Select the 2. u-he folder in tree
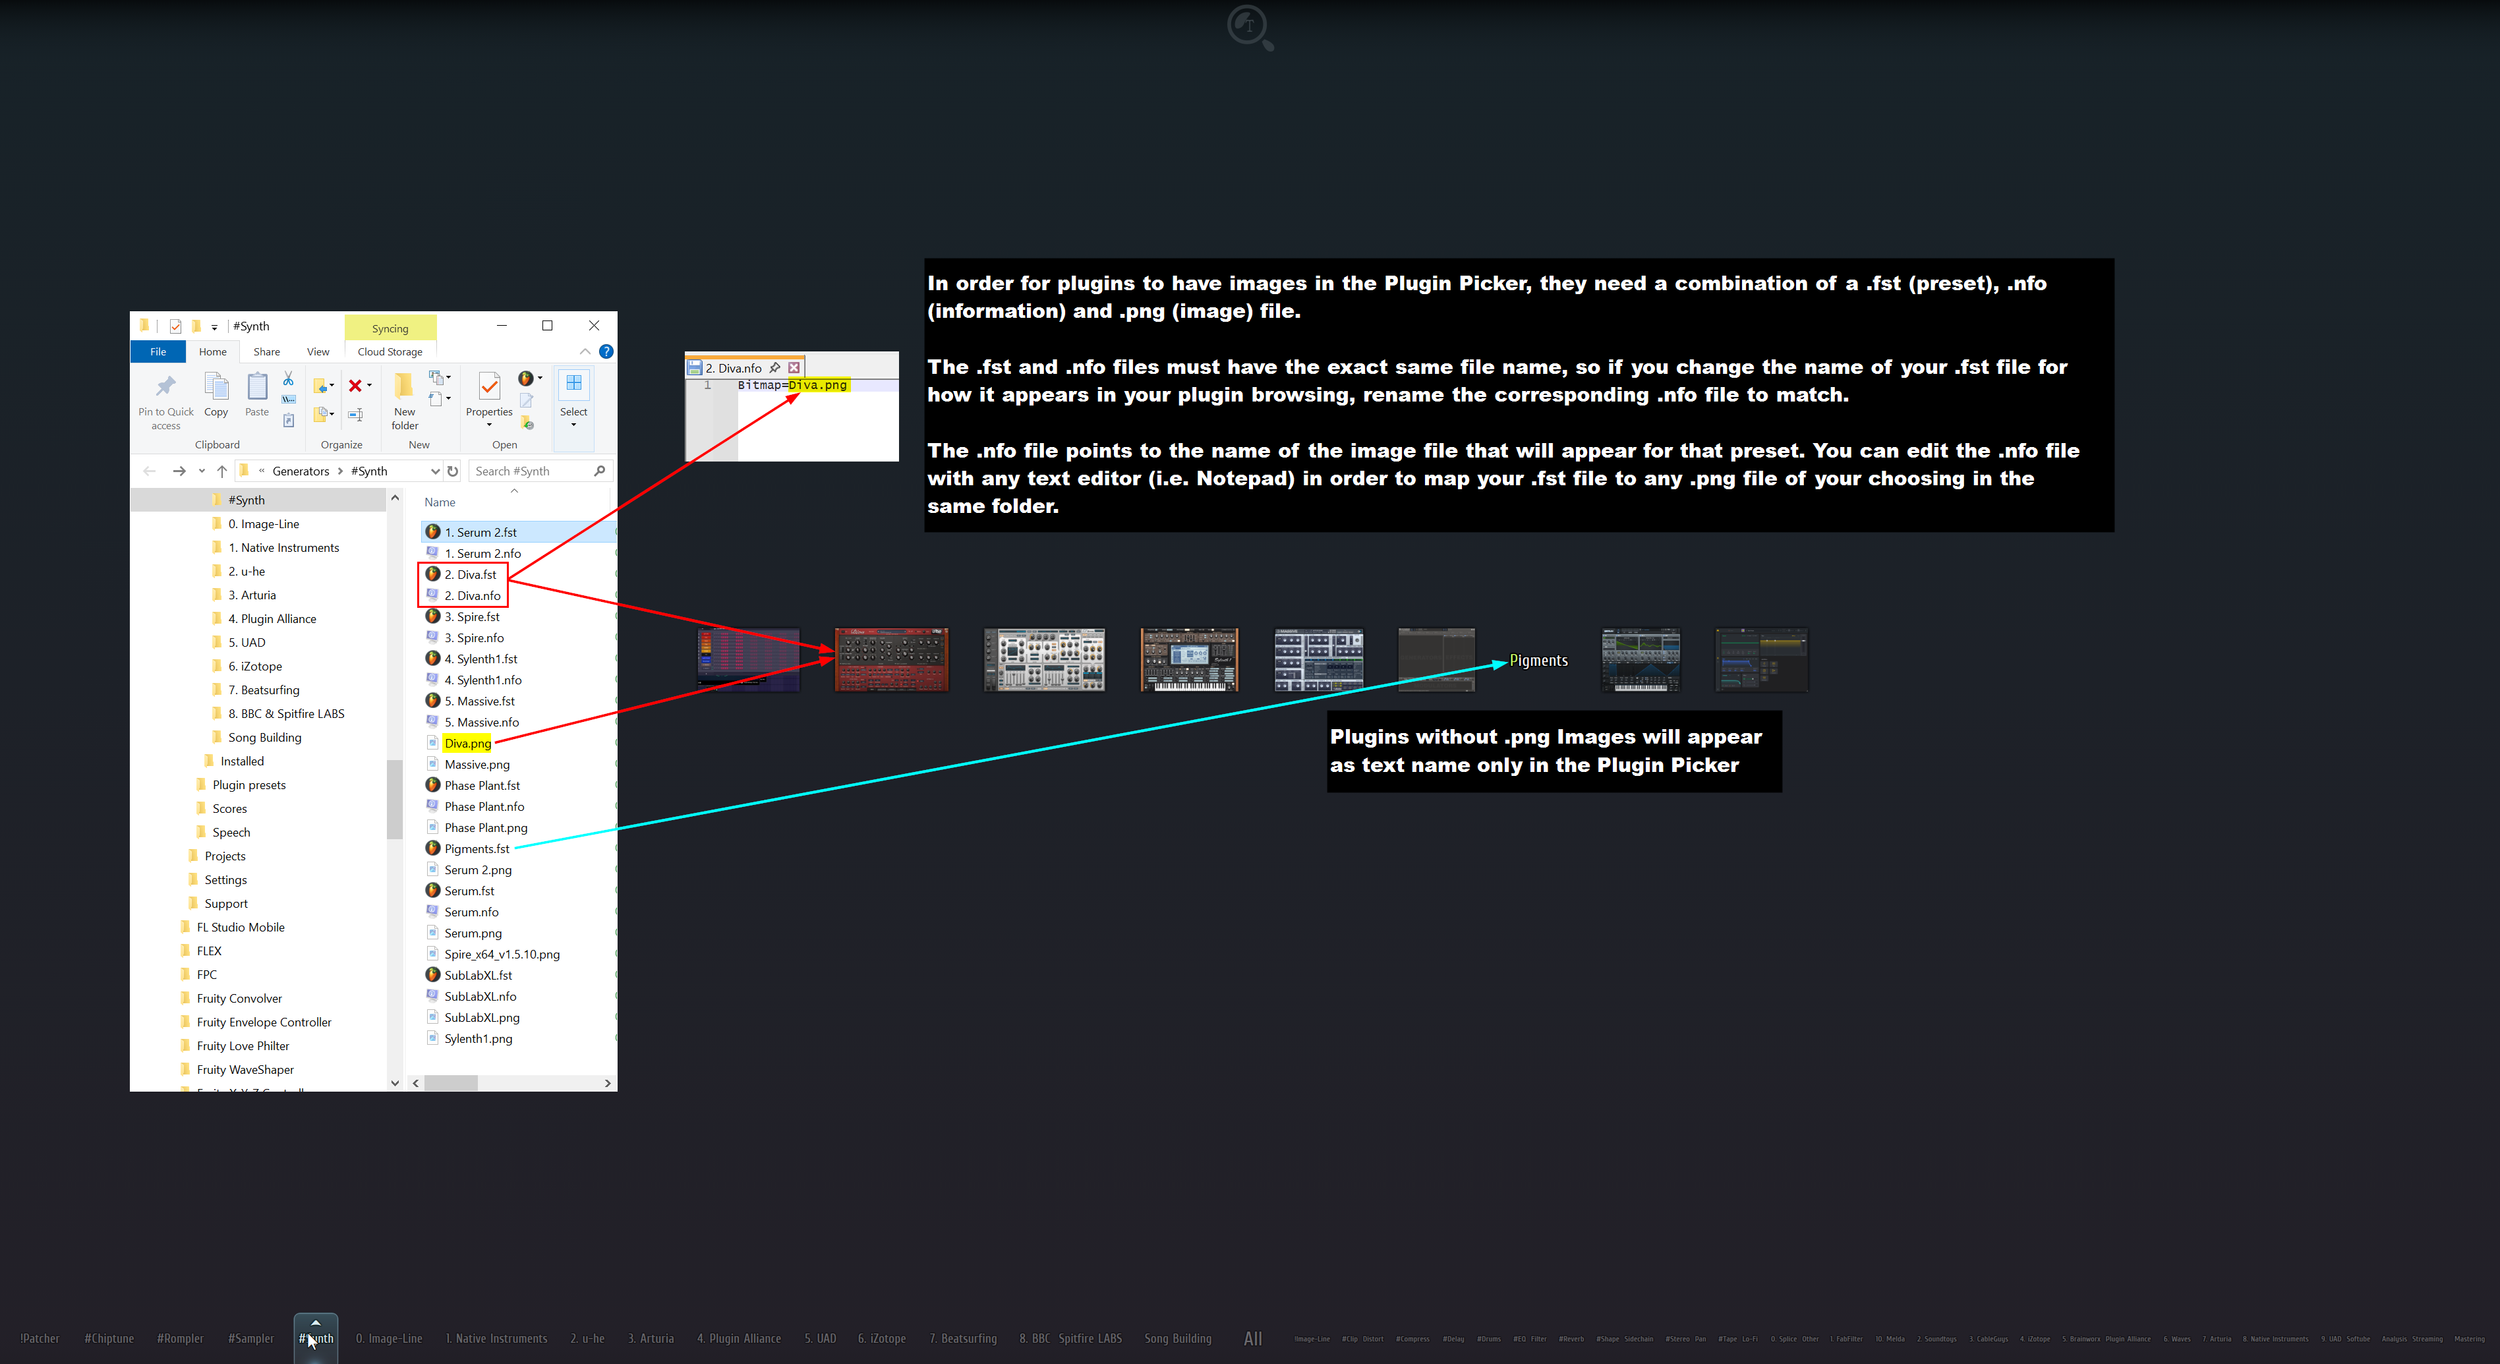The height and width of the screenshot is (1364, 2500). (246, 572)
